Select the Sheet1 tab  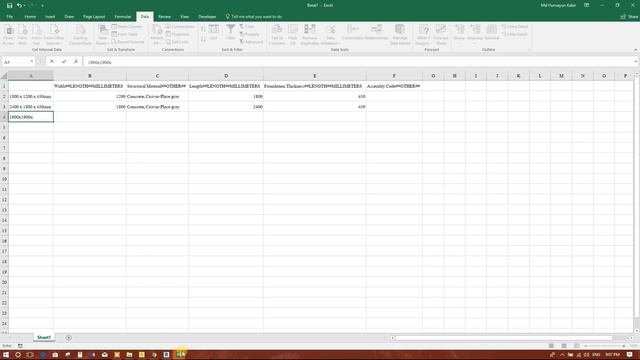44,338
